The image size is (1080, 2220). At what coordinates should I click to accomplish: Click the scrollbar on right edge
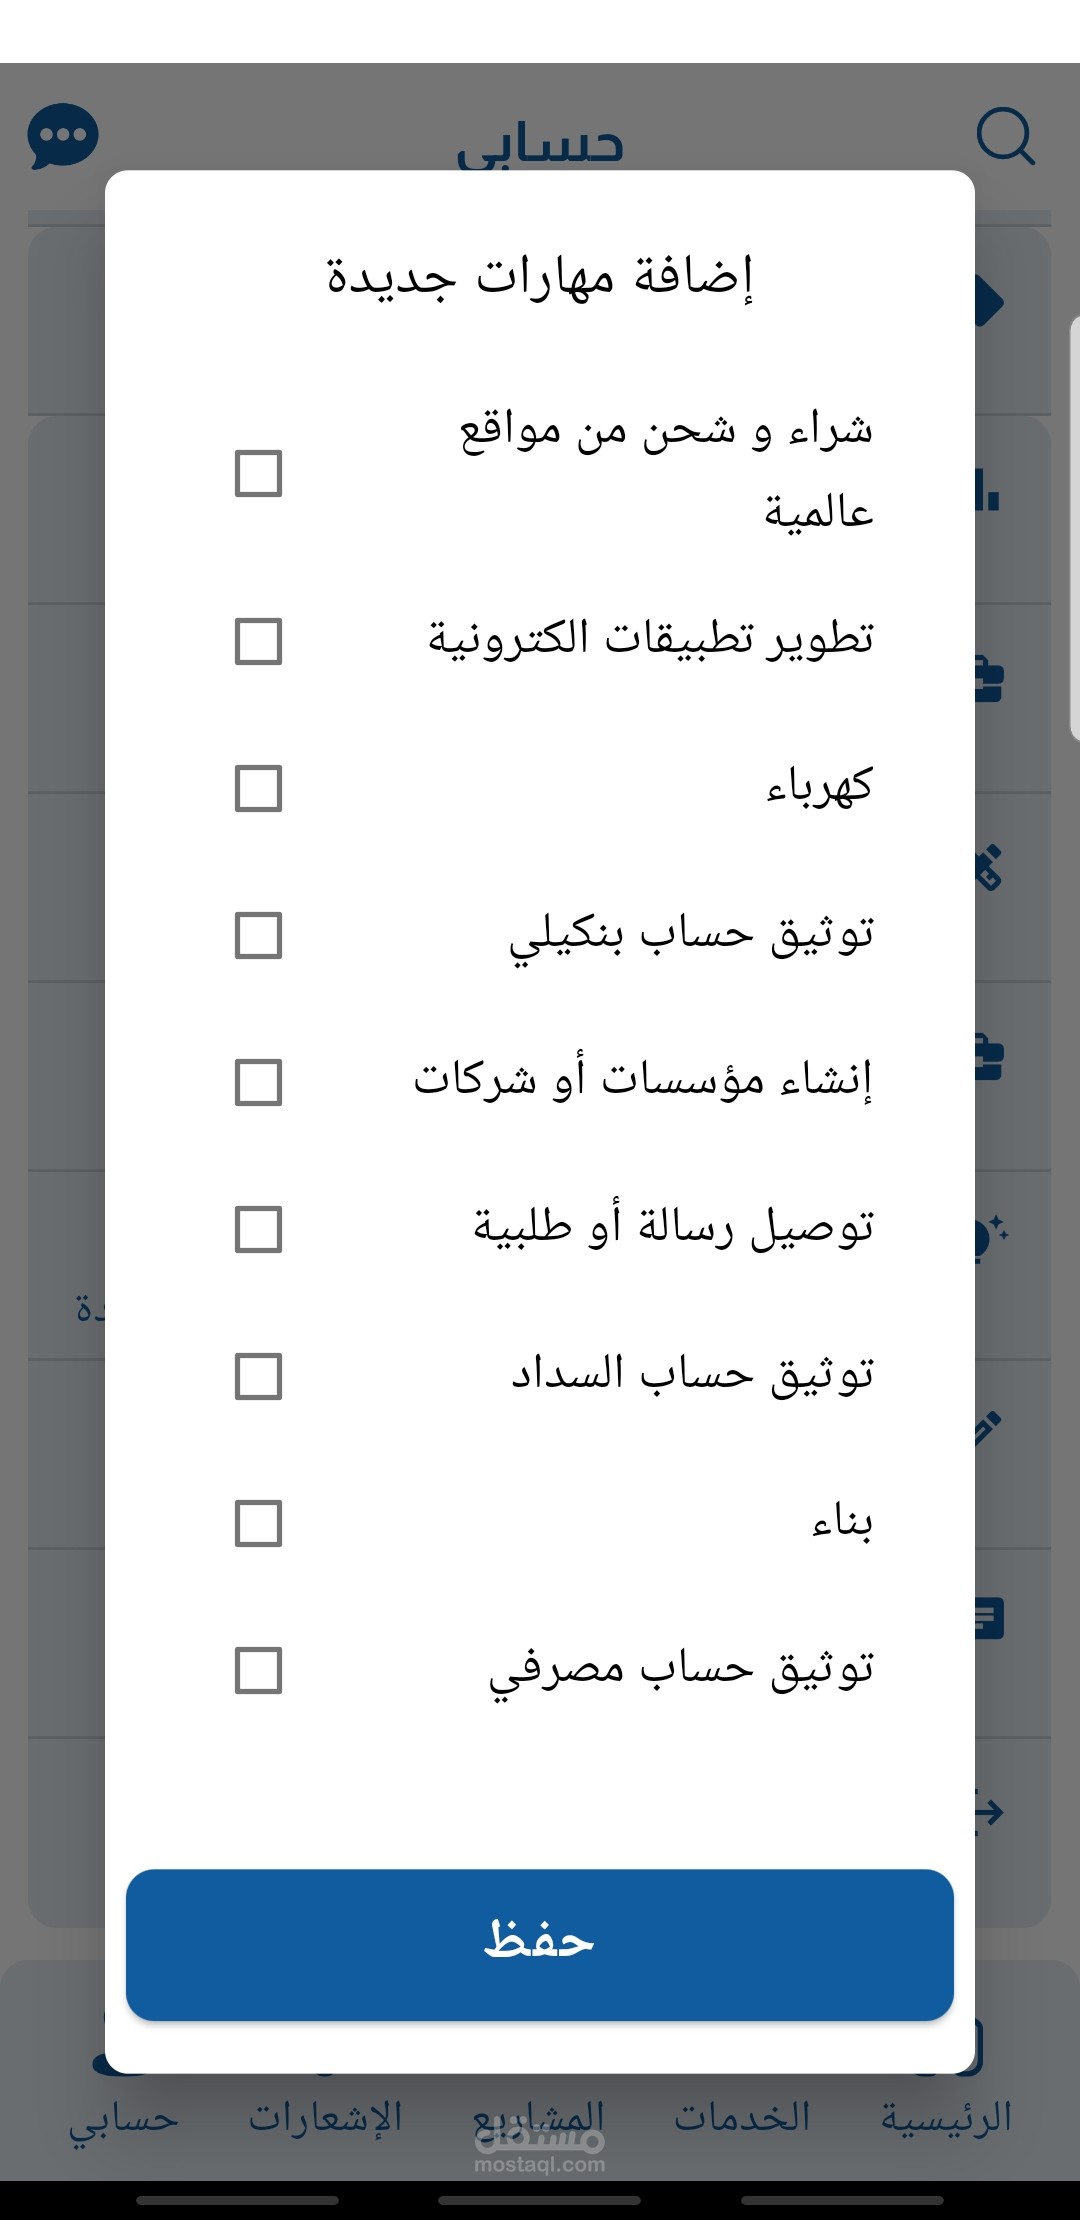pos(1074,528)
